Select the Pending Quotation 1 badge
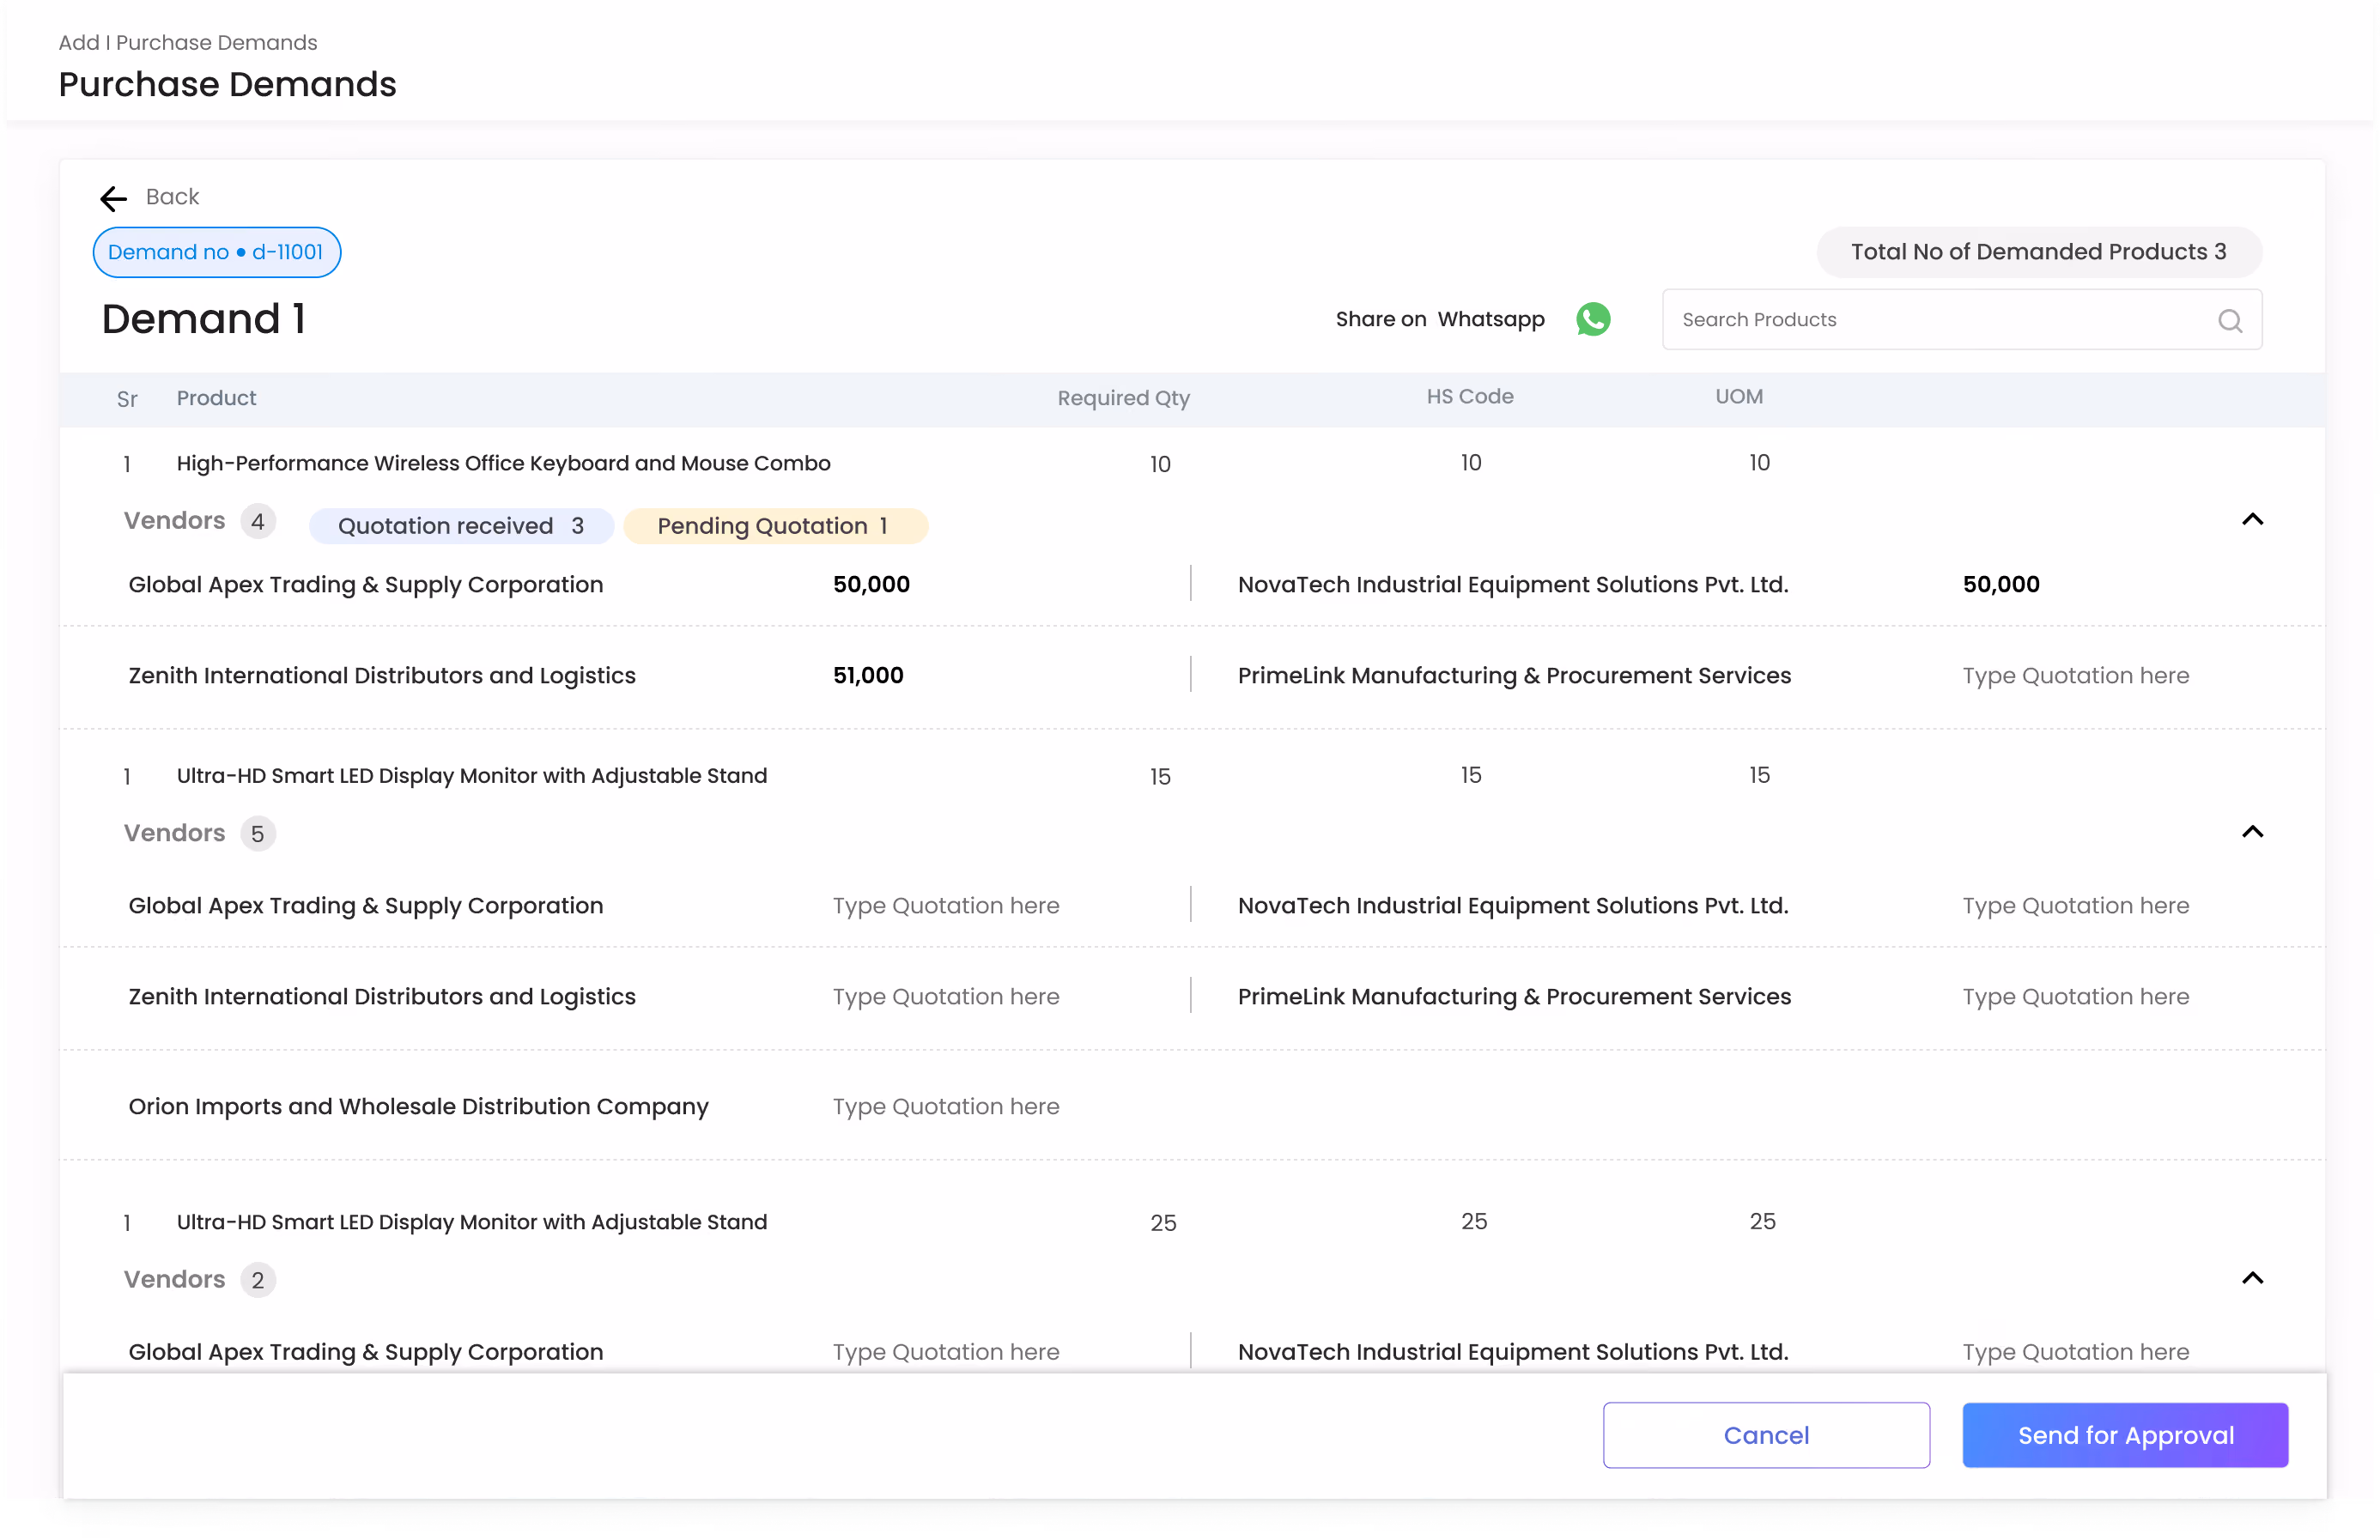 tap(775, 526)
